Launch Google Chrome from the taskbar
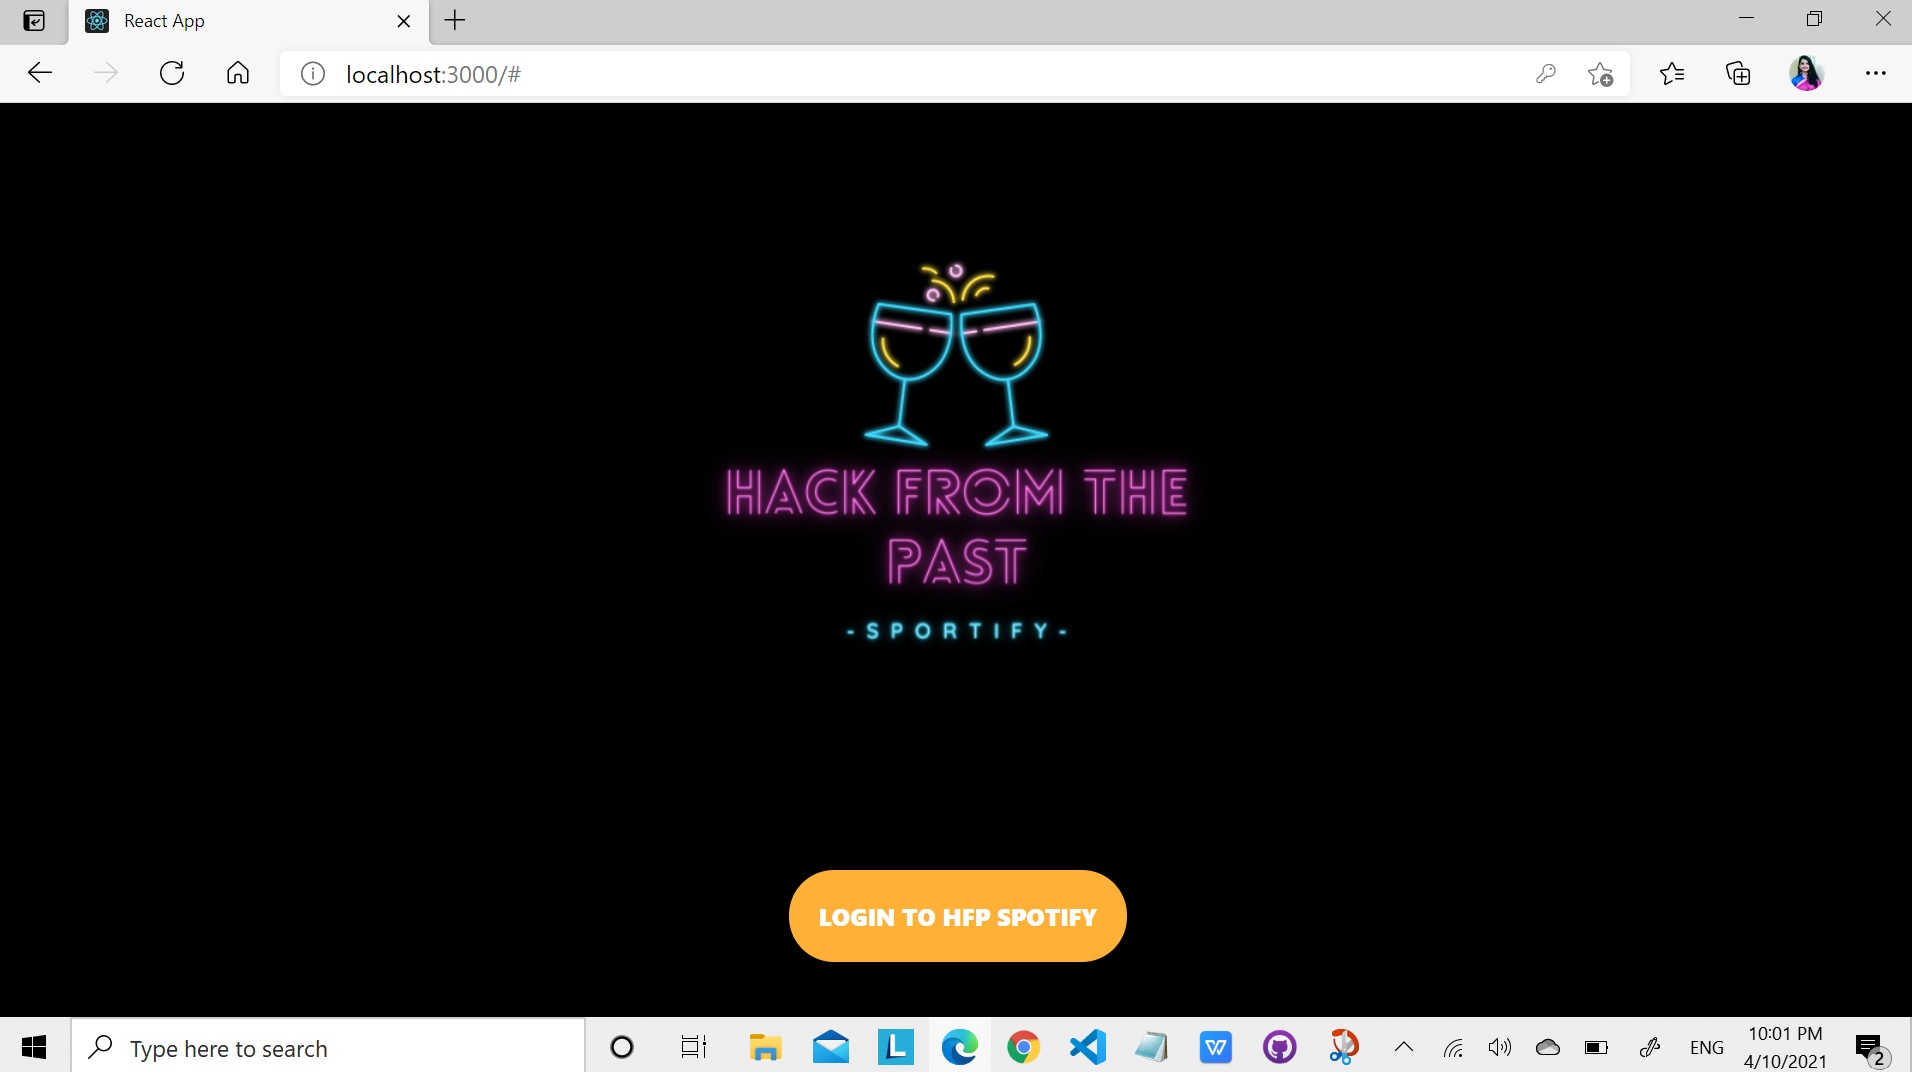Viewport: 1912px width, 1072px height. [x=1023, y=1047]
